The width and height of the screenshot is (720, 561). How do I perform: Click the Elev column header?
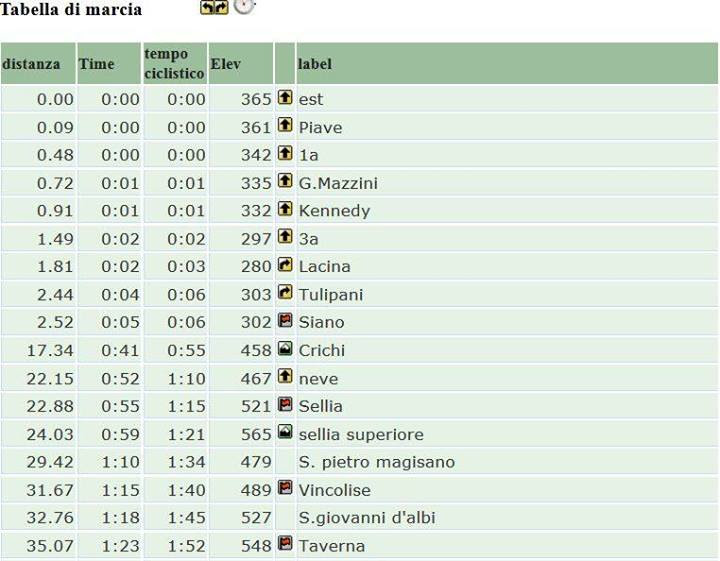click(241, 63)
